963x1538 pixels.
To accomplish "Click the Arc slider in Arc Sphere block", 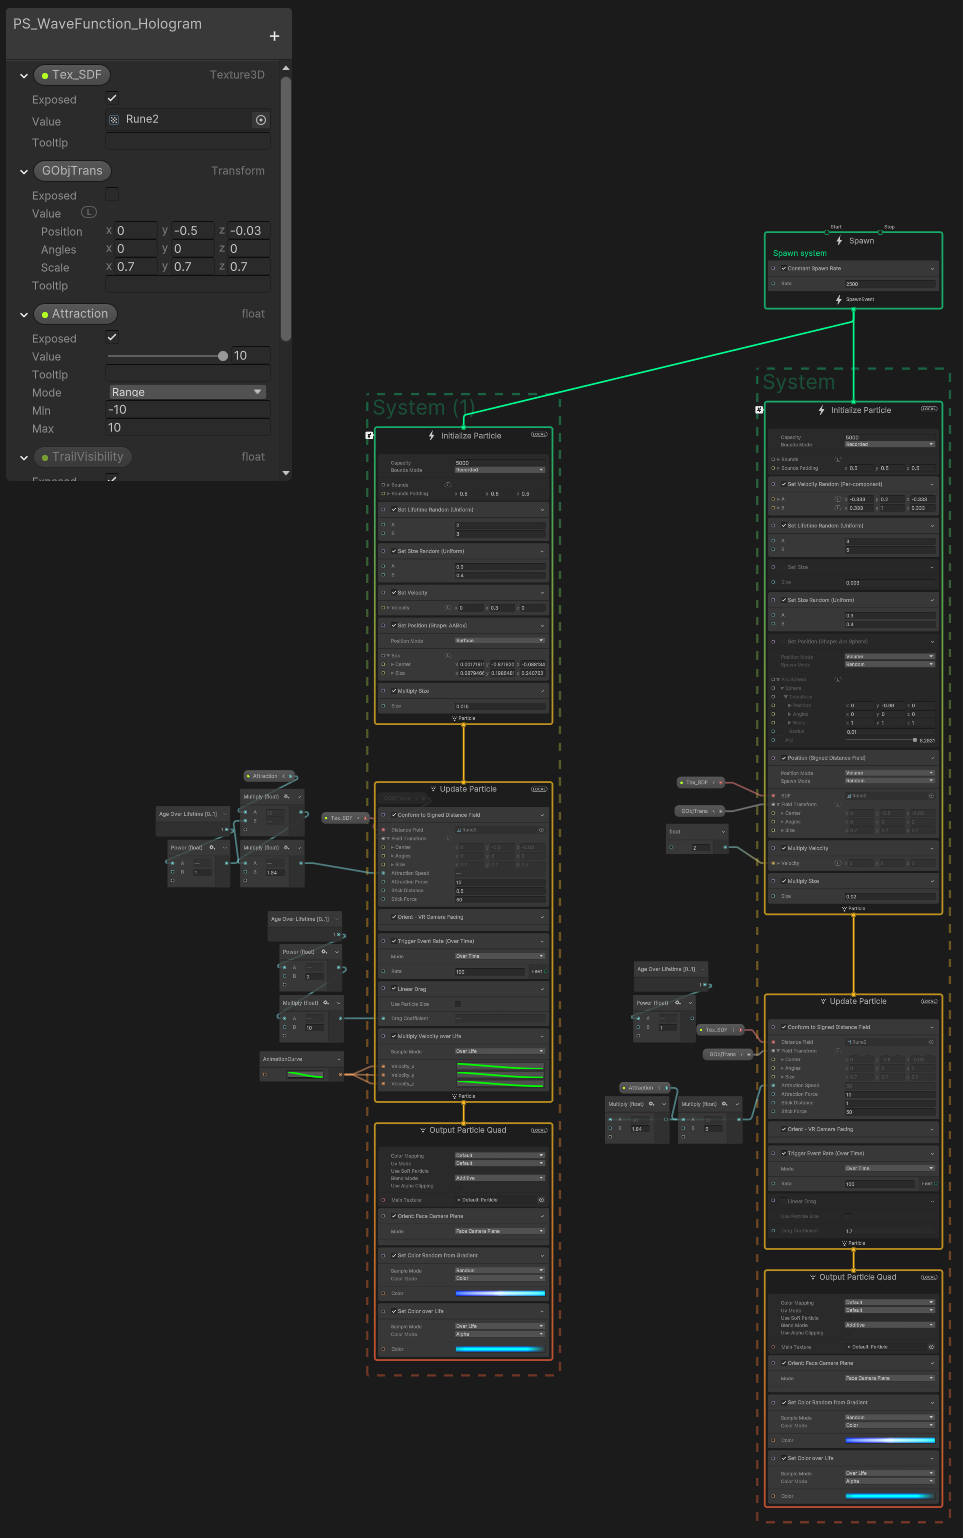I will pos(881,740).
